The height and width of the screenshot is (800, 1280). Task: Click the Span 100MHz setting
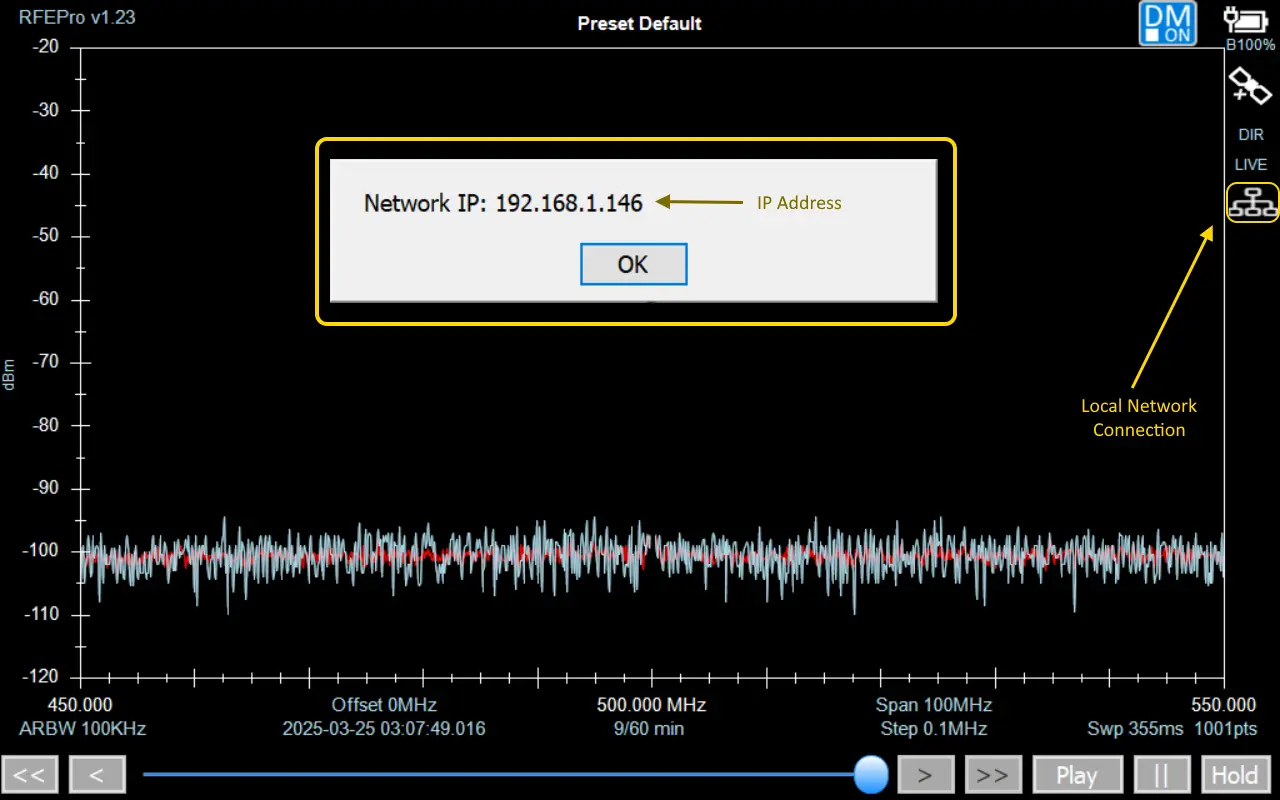click(x=933, y=704)
